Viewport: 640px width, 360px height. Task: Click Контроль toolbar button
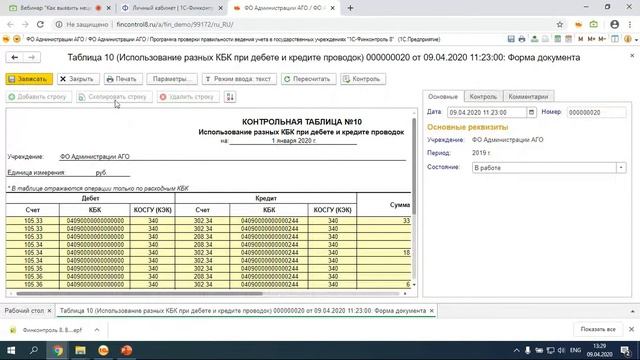click(362, 79)
